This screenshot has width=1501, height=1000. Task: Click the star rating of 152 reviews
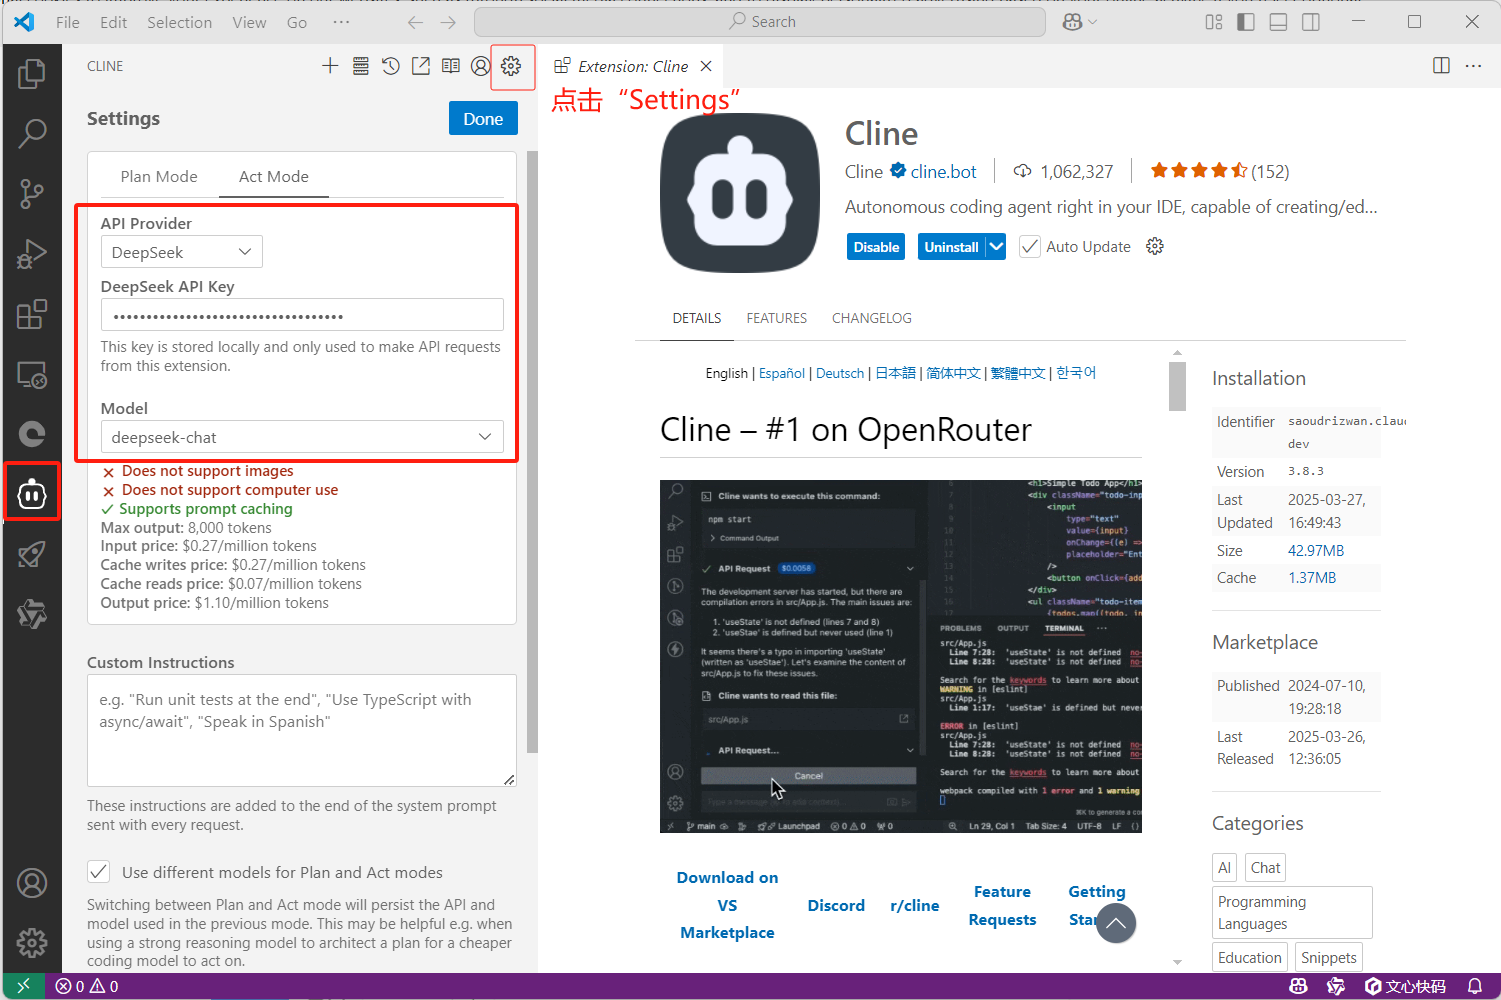click(x=1219, y=171)
